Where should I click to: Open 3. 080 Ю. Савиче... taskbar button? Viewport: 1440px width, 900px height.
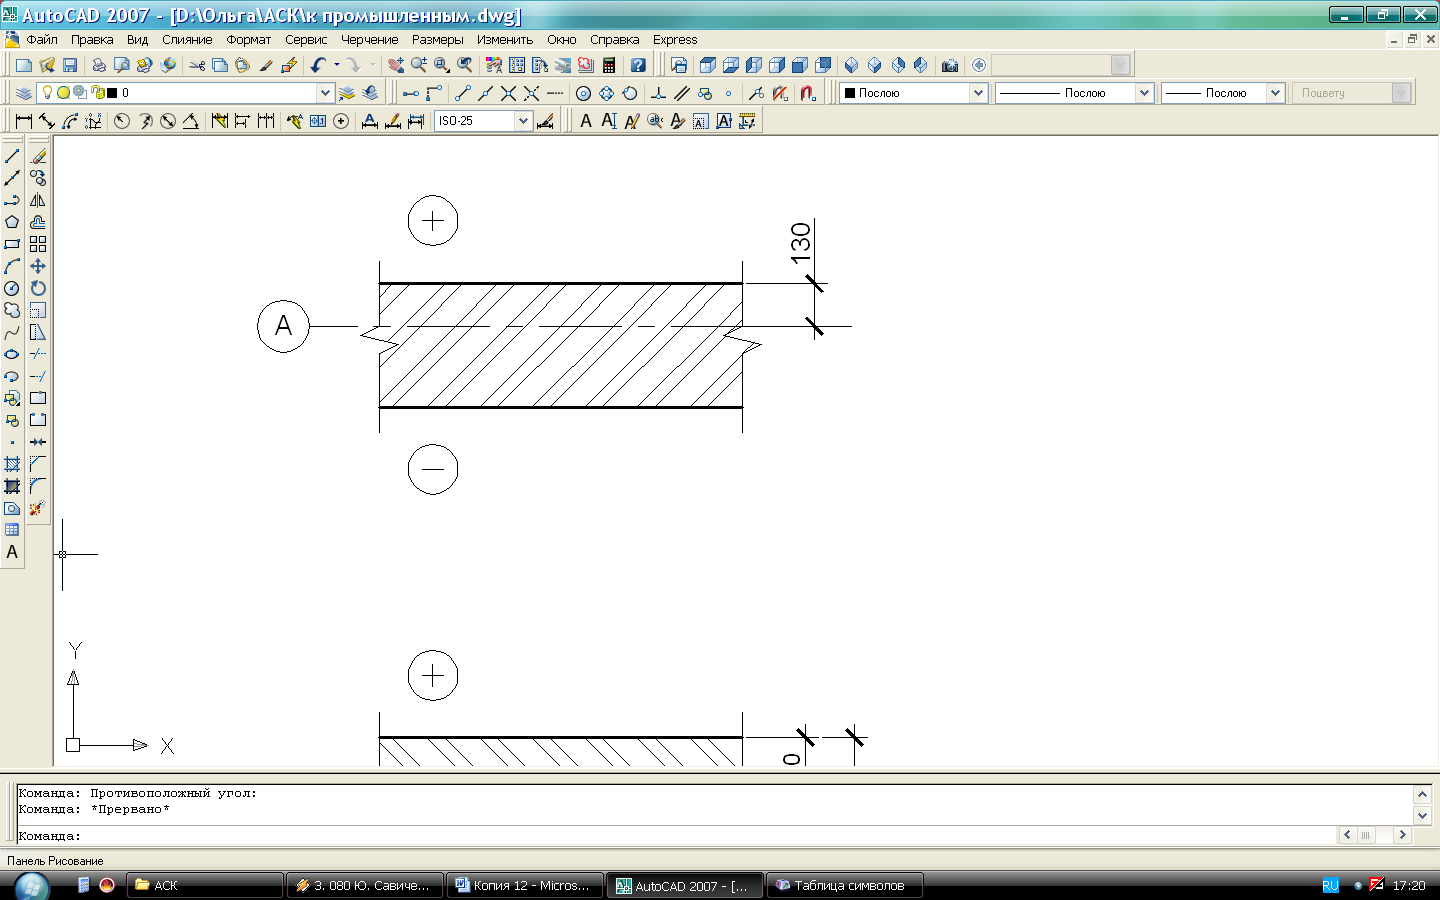coord(365,885)
